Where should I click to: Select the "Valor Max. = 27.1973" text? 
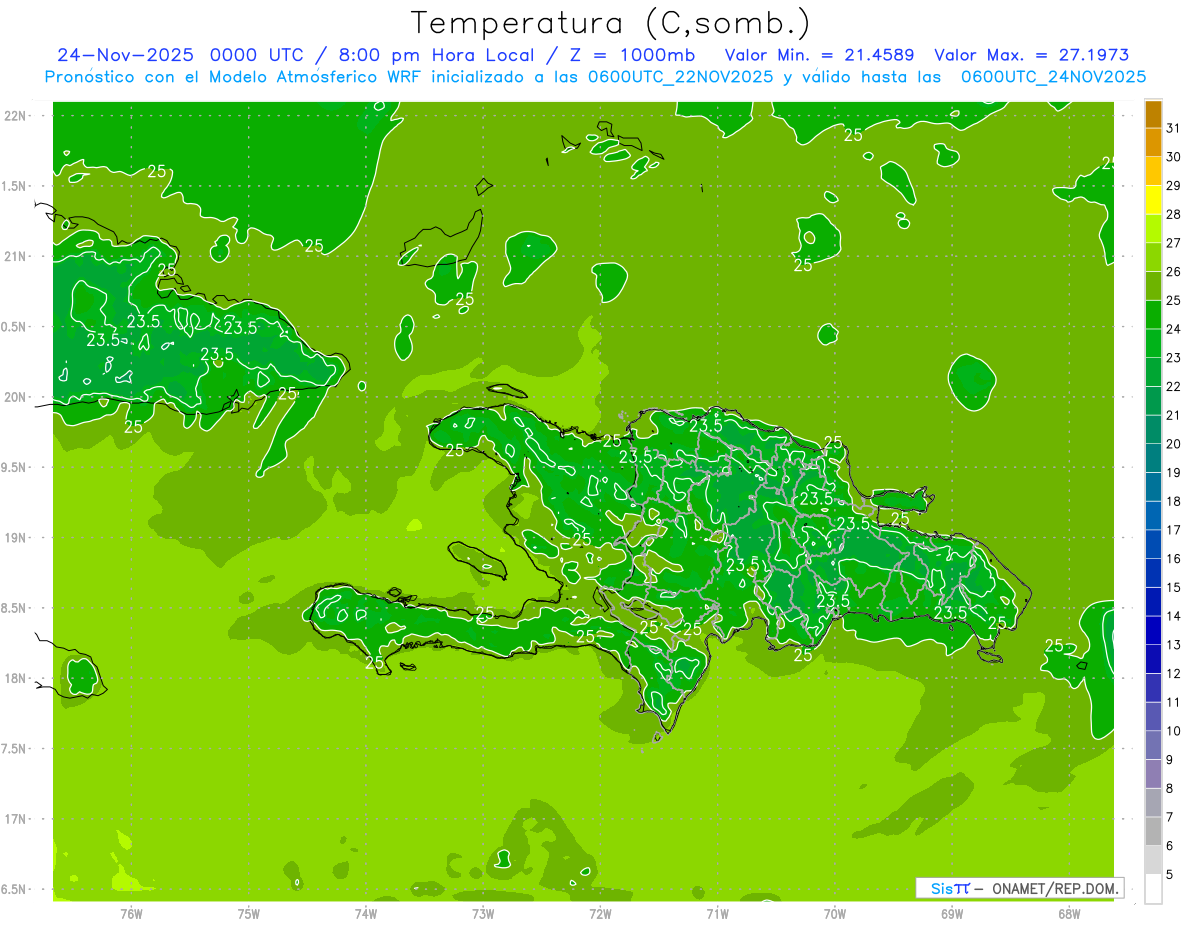pyautogui.click(x=1033, y=55)
